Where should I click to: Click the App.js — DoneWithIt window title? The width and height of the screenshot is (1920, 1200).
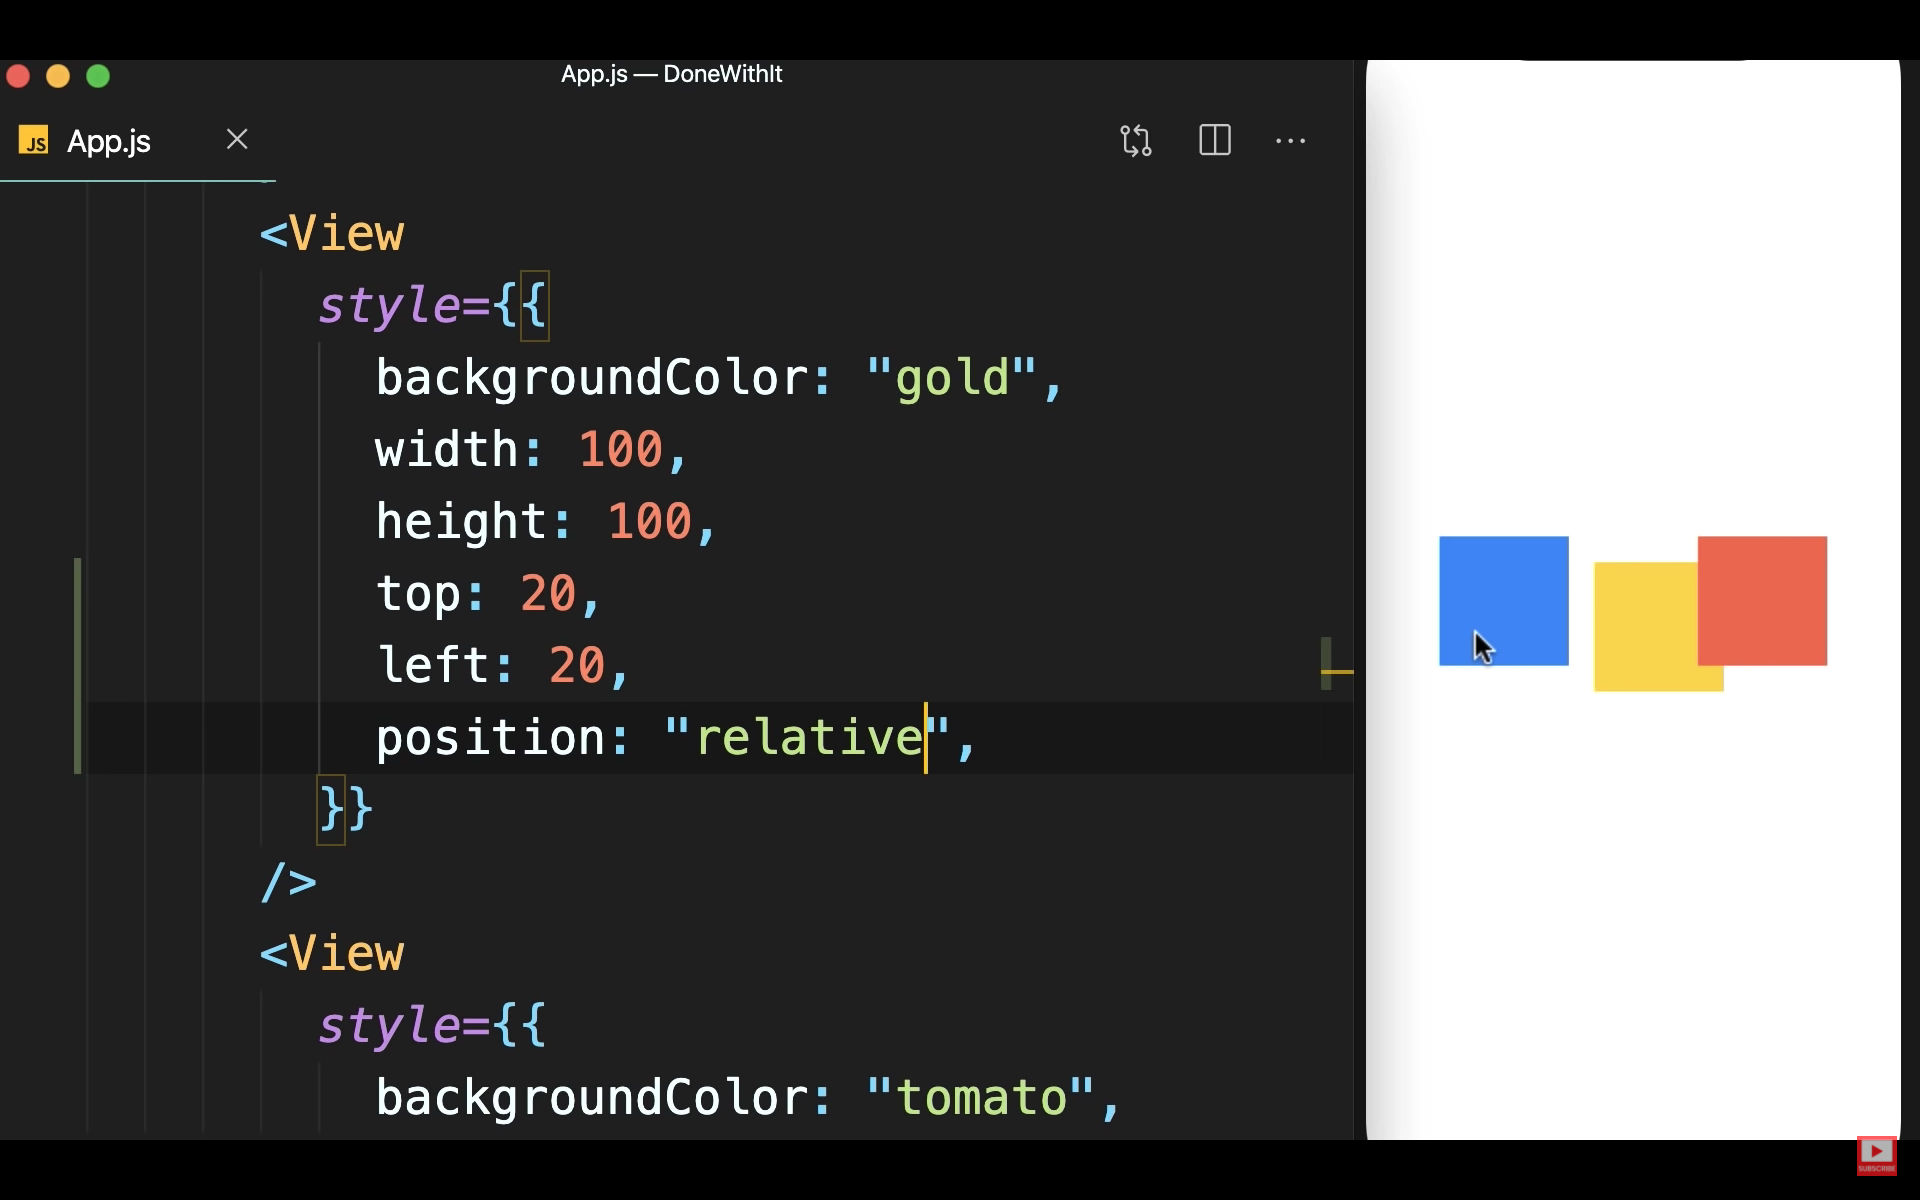tap(671, 74)
